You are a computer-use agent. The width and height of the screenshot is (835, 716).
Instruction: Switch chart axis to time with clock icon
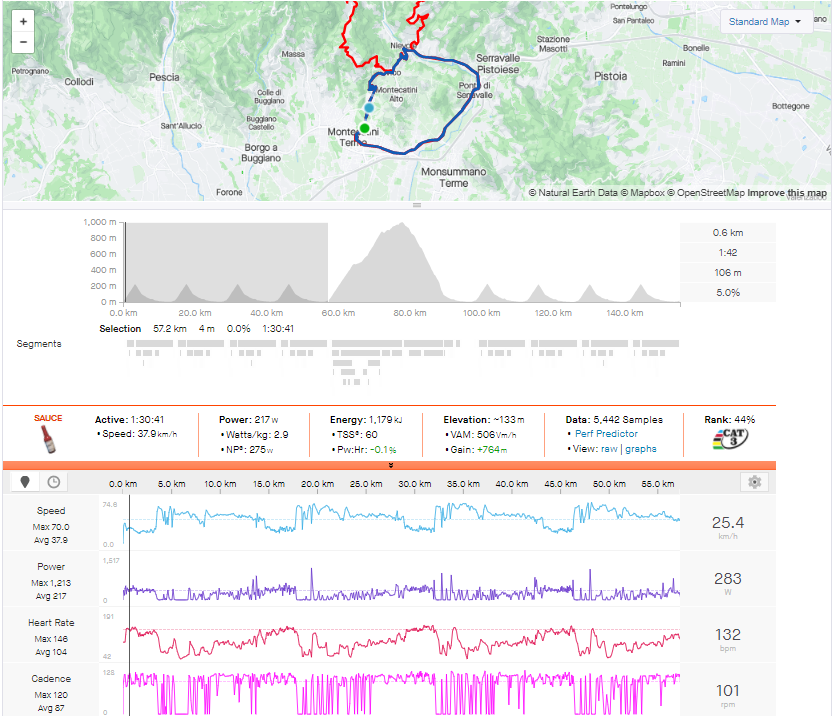coord(53,482)
